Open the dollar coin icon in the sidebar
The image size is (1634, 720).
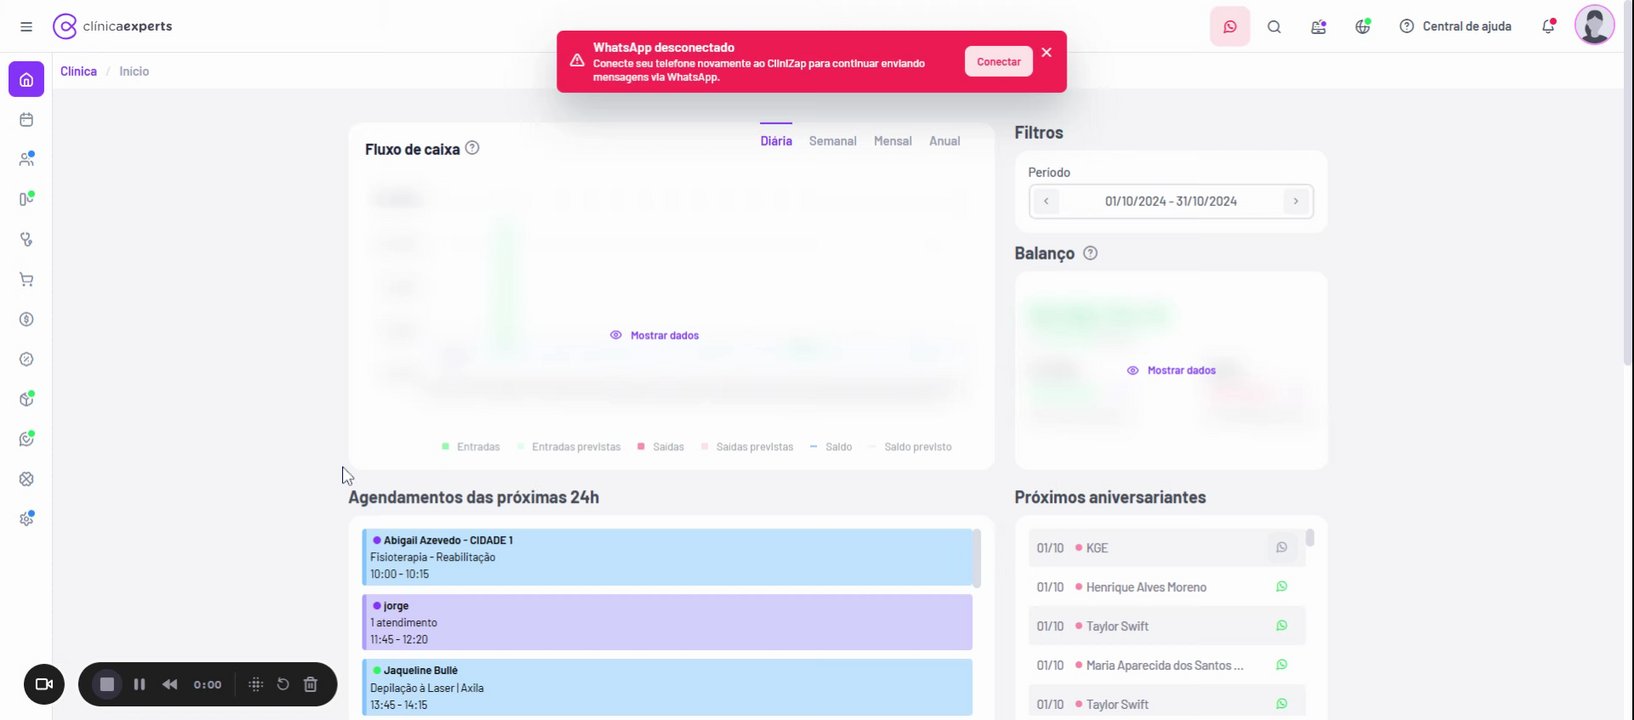click(x=26, y=319)
